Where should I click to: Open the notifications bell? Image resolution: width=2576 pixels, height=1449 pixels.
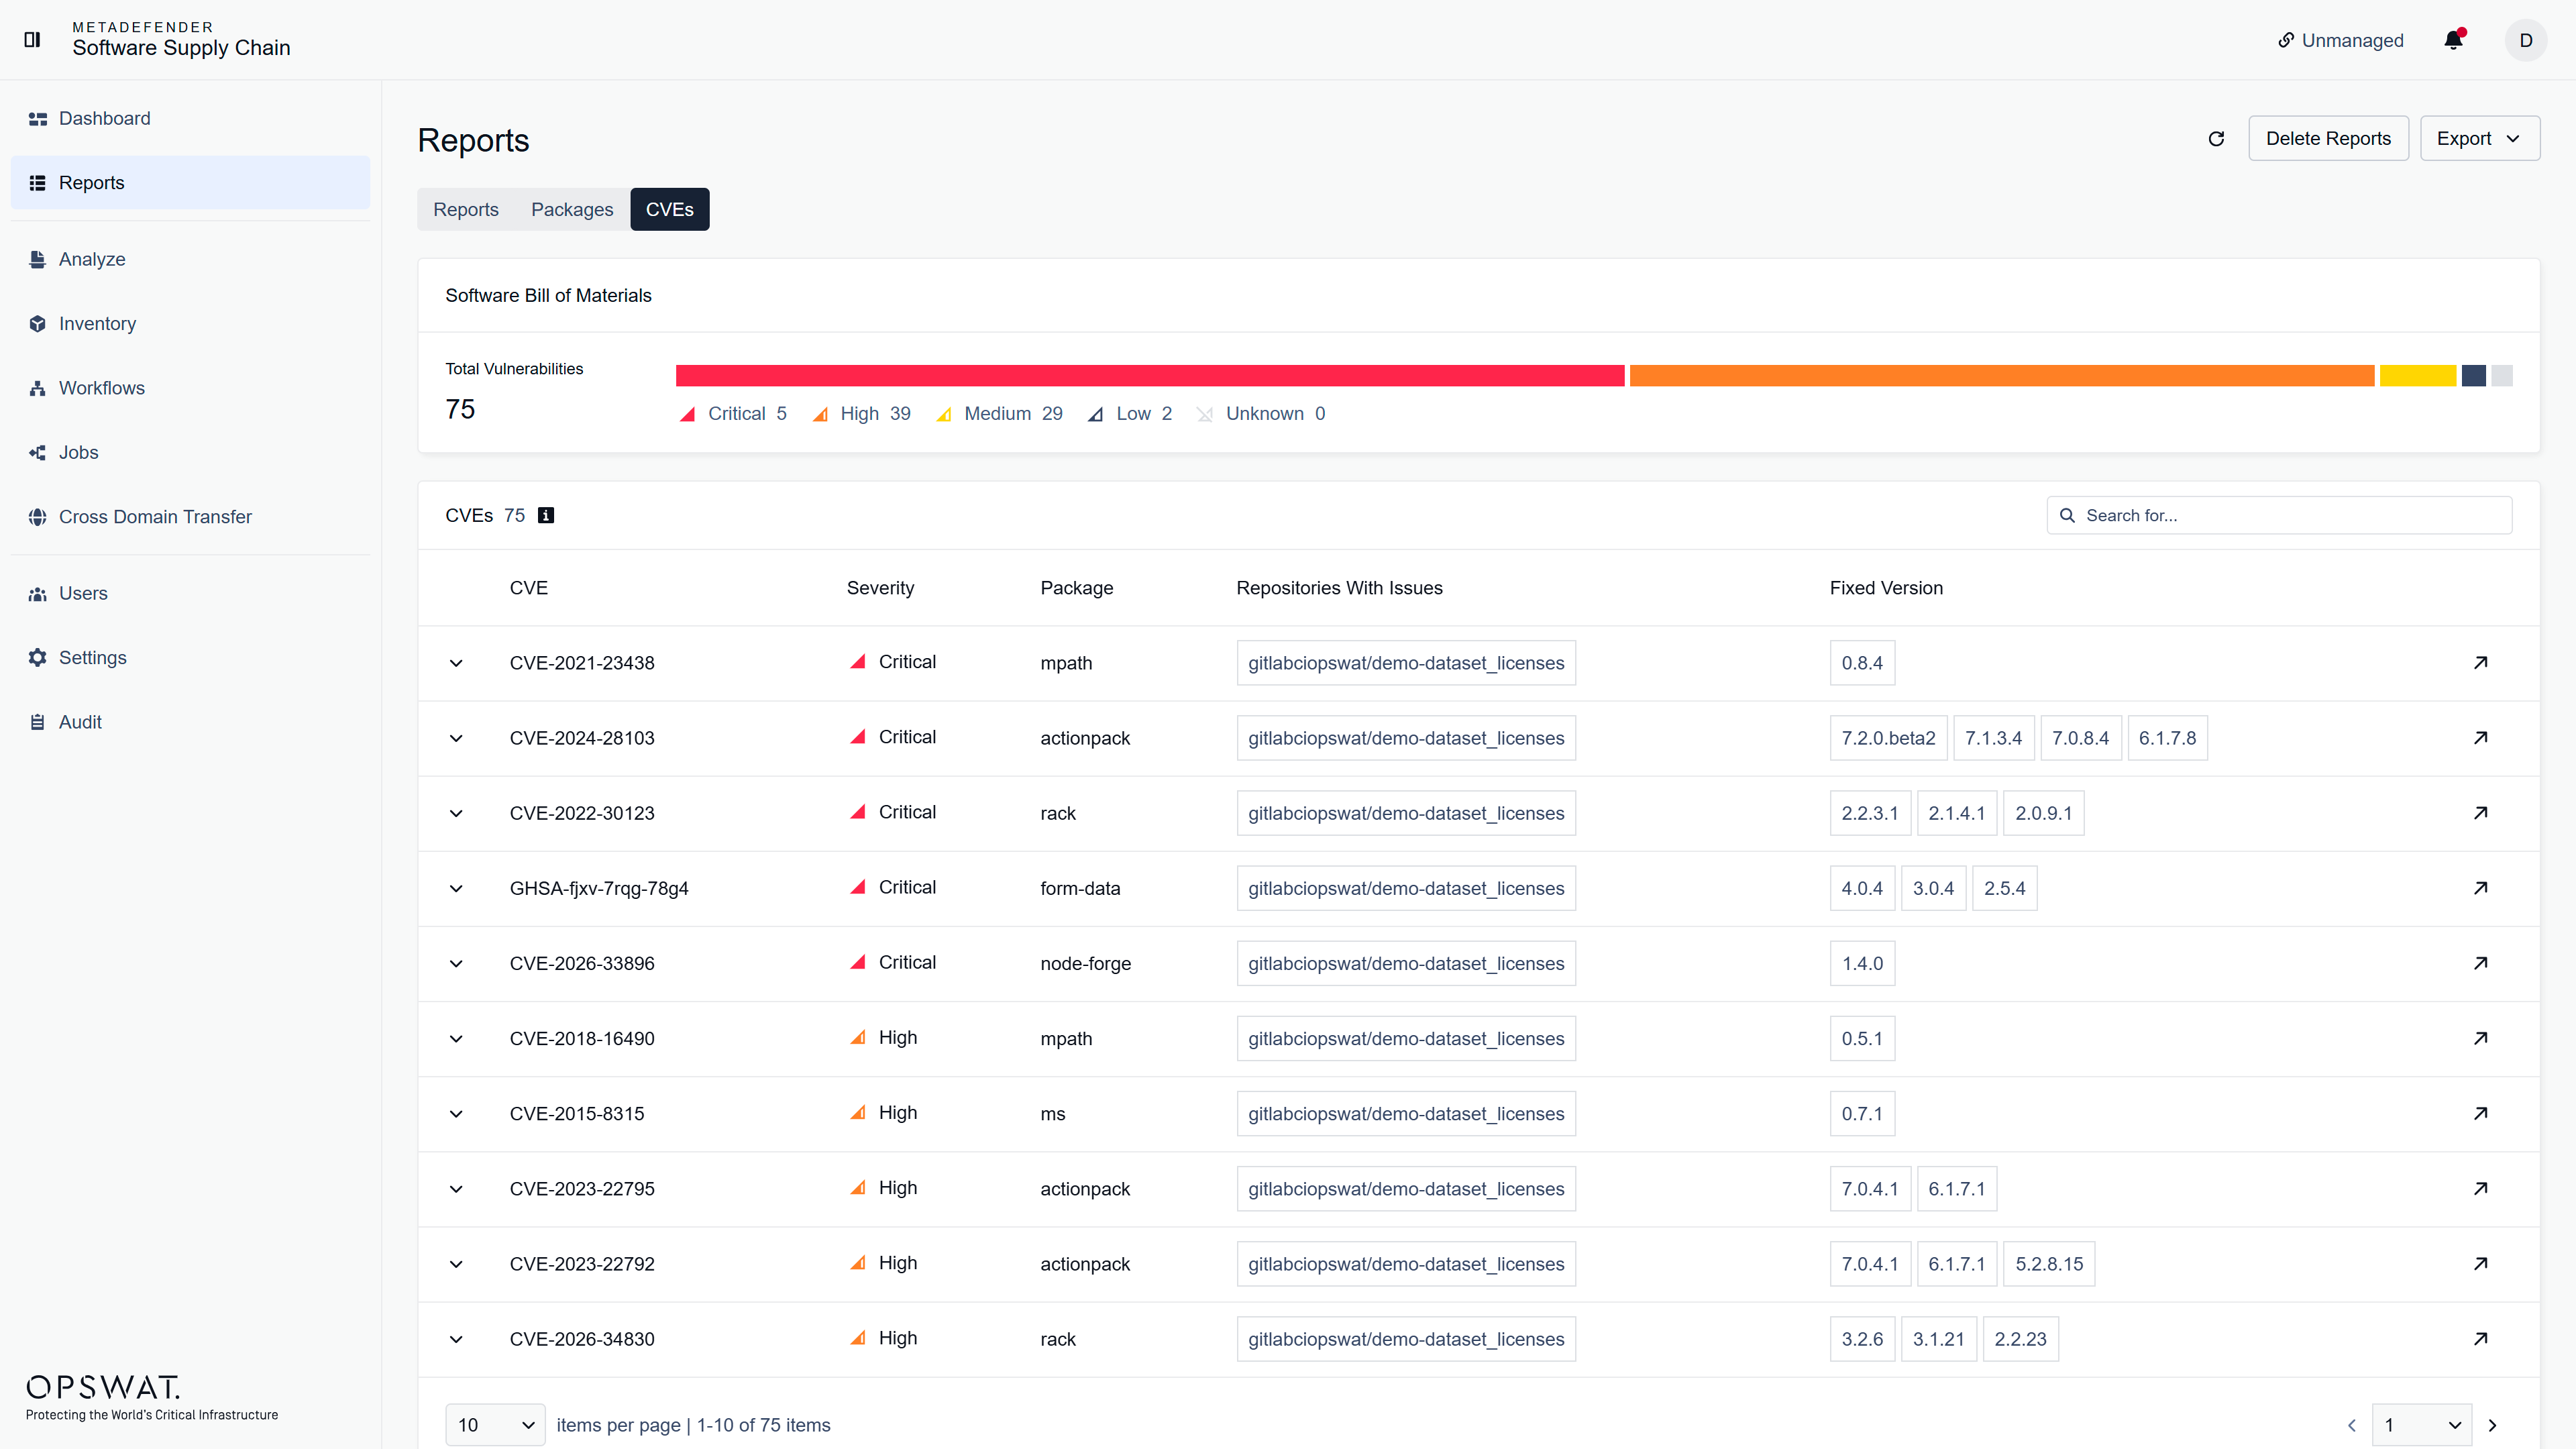coord(2453,40)
